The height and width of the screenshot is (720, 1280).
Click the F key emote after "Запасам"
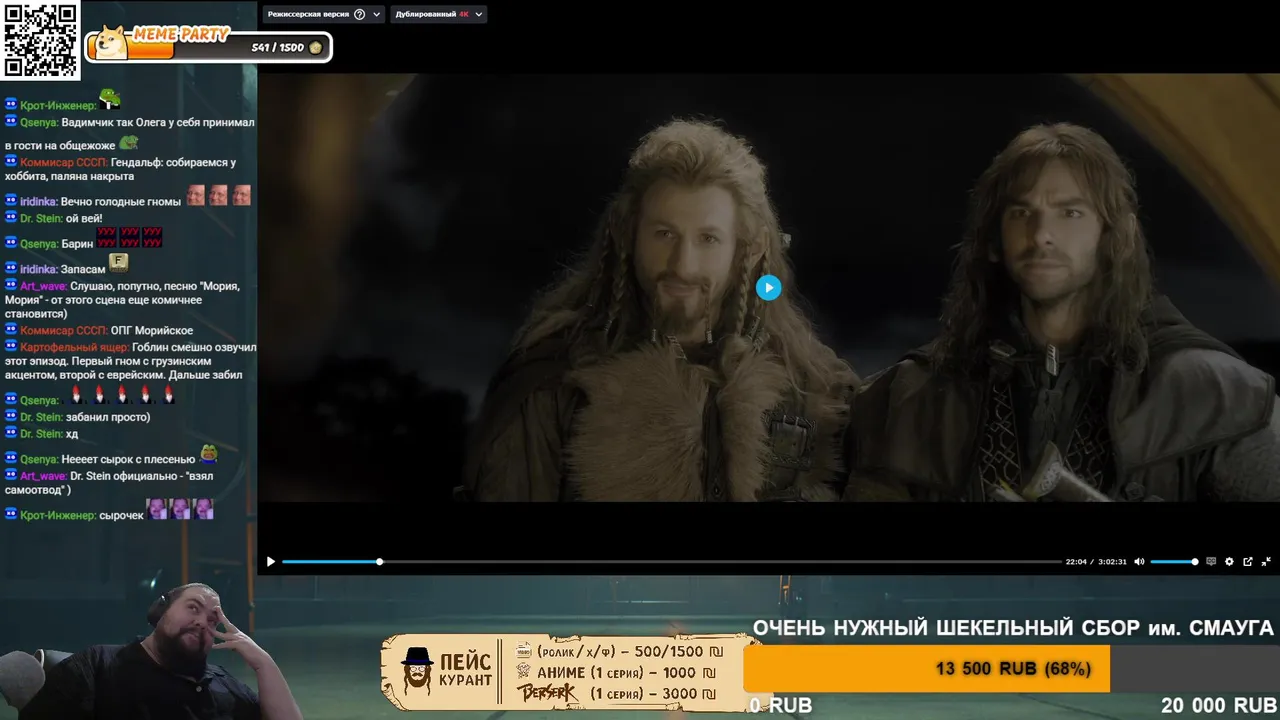118,263
